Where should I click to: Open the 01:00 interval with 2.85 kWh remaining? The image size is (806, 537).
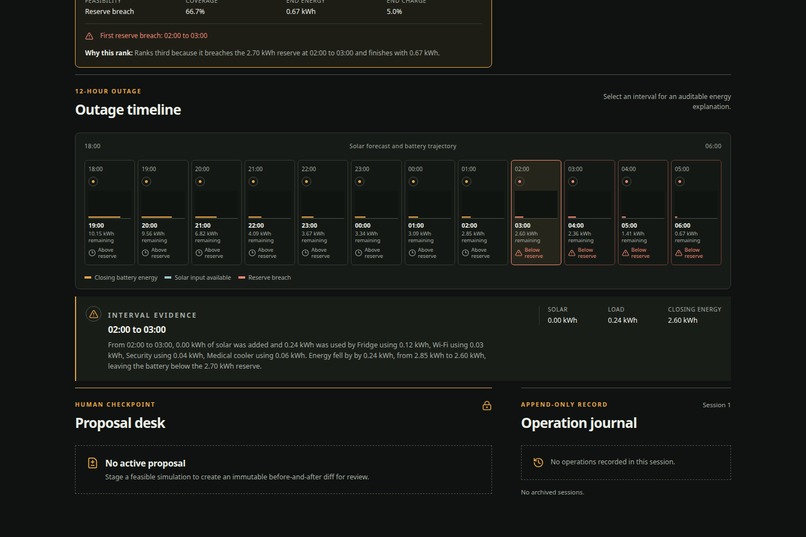[x=483, y=213]
